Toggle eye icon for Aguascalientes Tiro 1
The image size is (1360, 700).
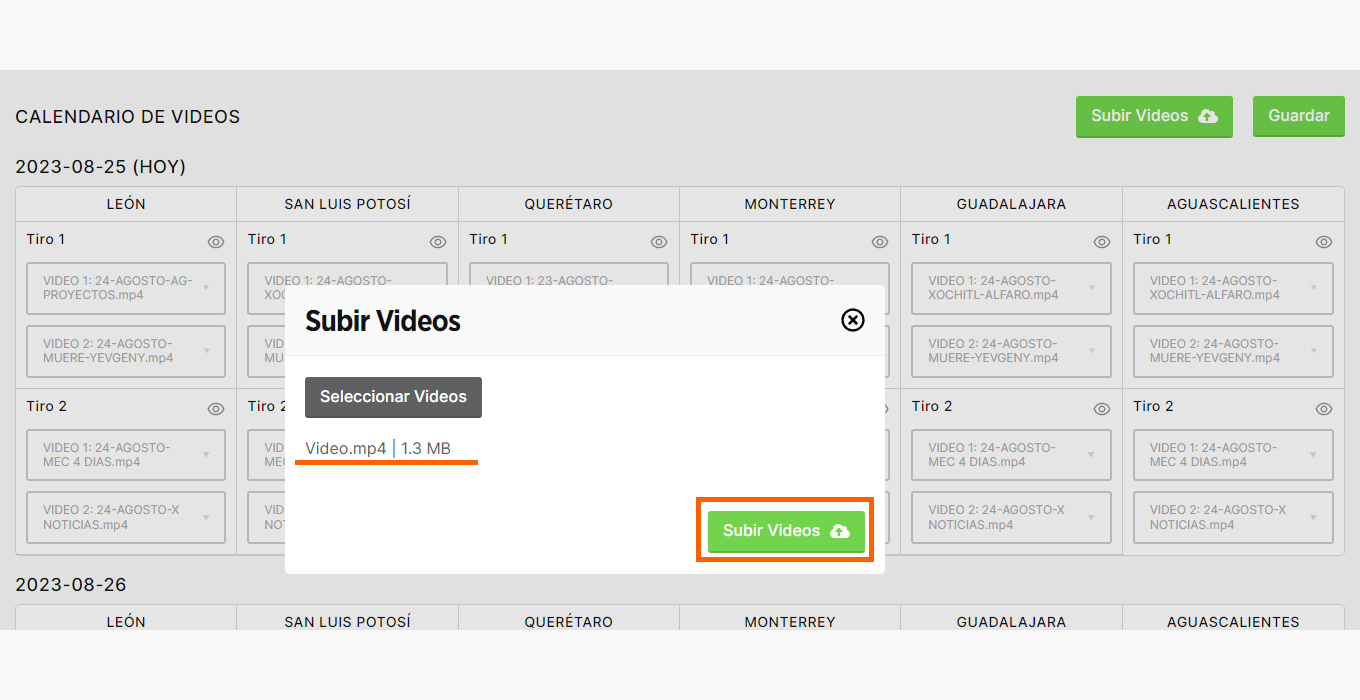(x=1323, y=242)
